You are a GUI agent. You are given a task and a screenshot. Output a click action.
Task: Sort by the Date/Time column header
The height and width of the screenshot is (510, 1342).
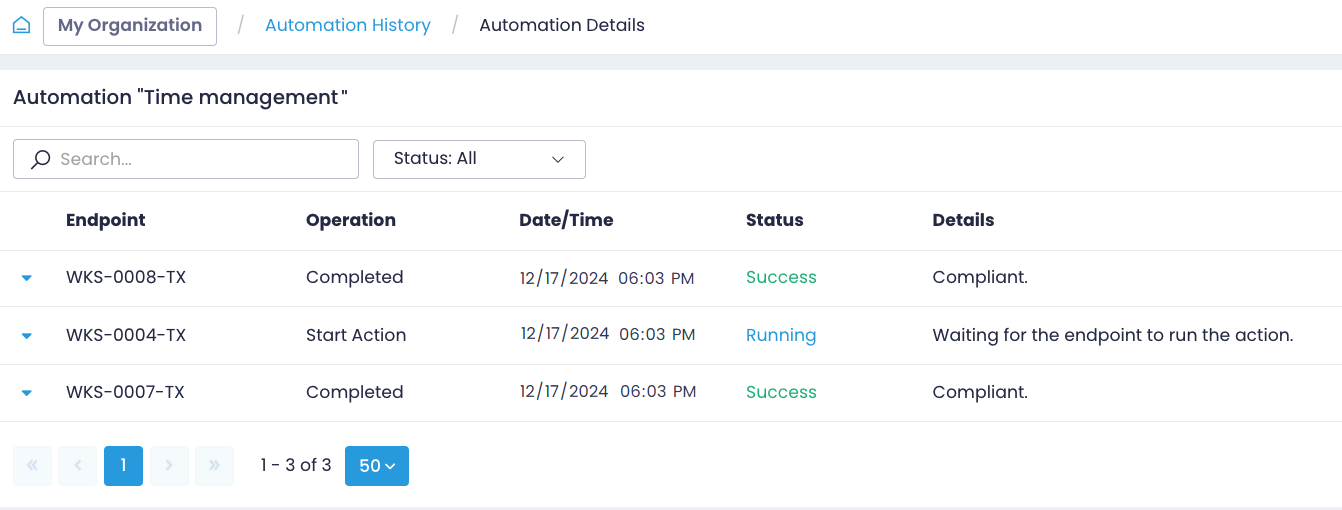tap(566, 220)
